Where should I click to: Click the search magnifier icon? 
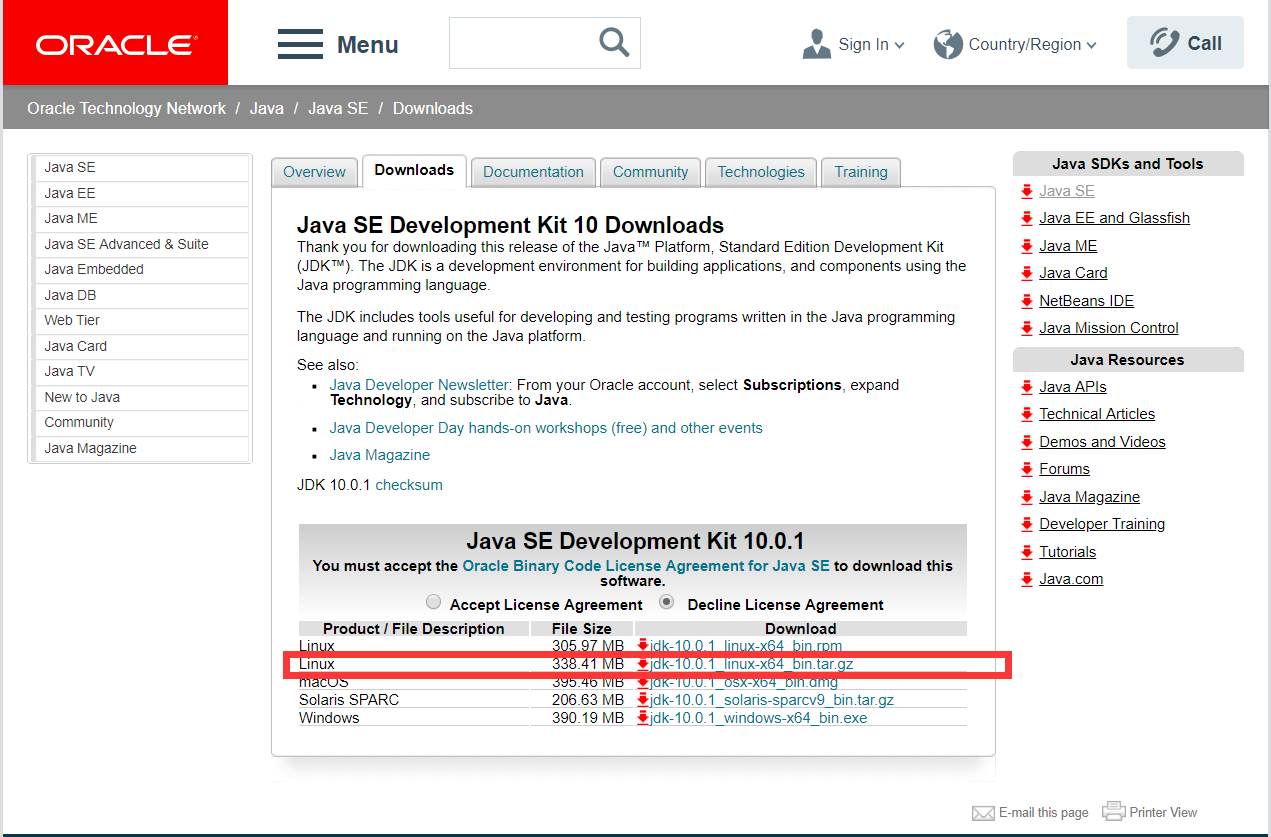[x=614, y=42]
